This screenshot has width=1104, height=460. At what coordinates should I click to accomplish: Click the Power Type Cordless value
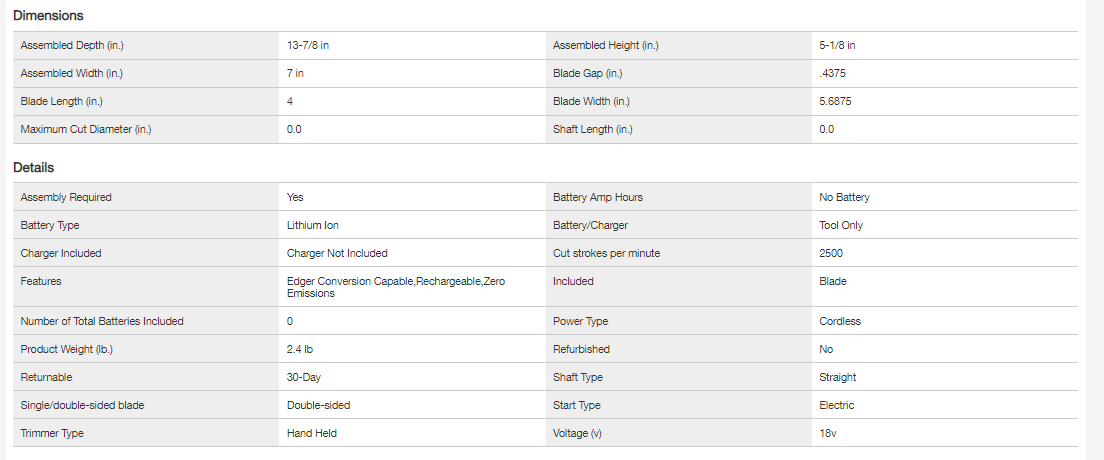coord(840,321)
